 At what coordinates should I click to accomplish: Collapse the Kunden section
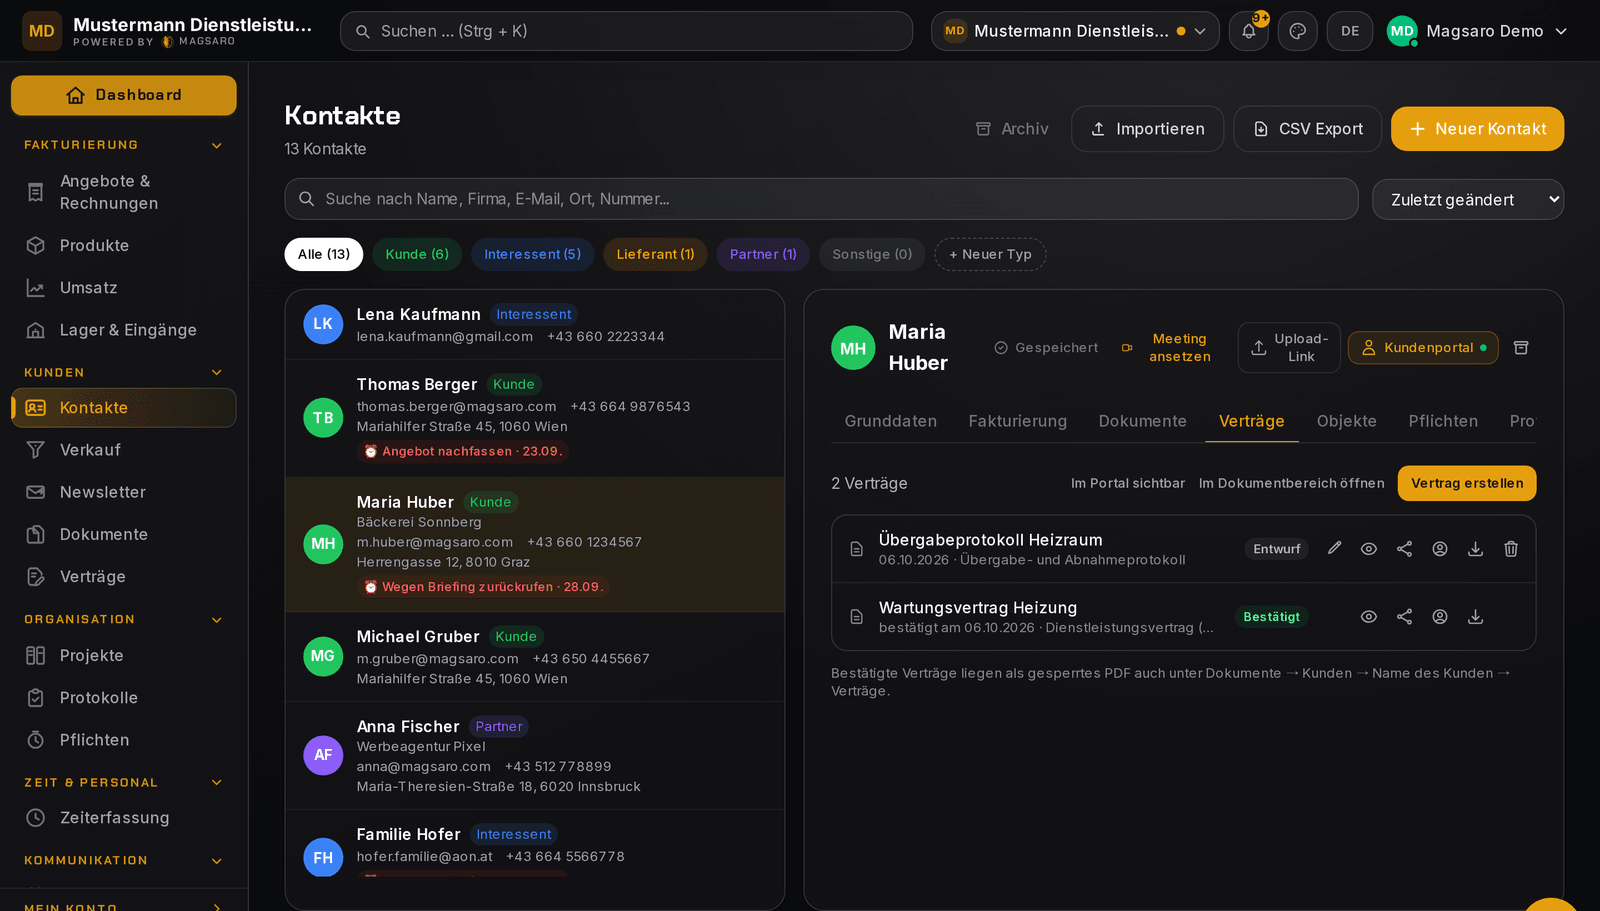[x=124, y=373]
